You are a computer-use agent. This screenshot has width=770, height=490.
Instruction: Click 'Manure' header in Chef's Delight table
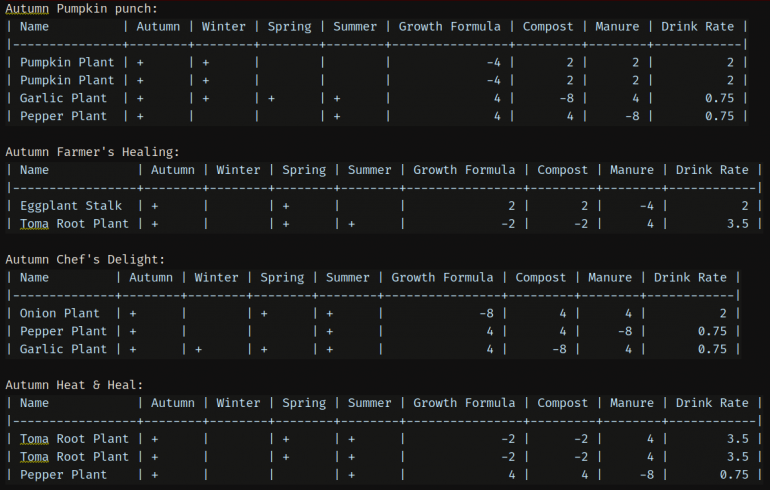click(610, 278)
